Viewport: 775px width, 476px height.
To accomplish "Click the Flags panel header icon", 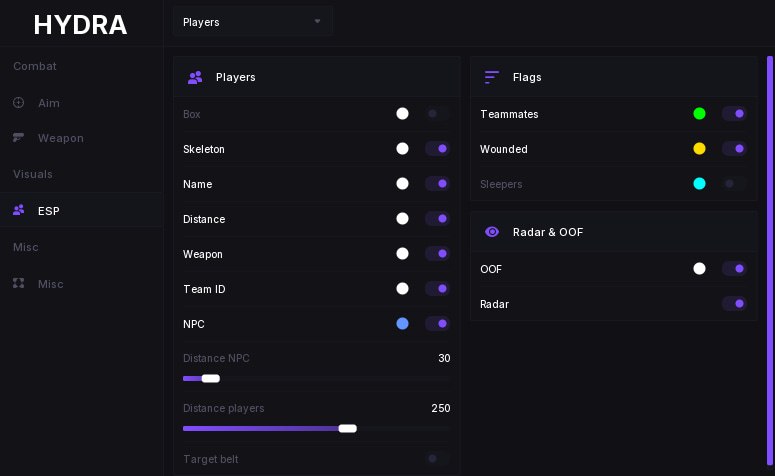I will click(x=492, y=77).
